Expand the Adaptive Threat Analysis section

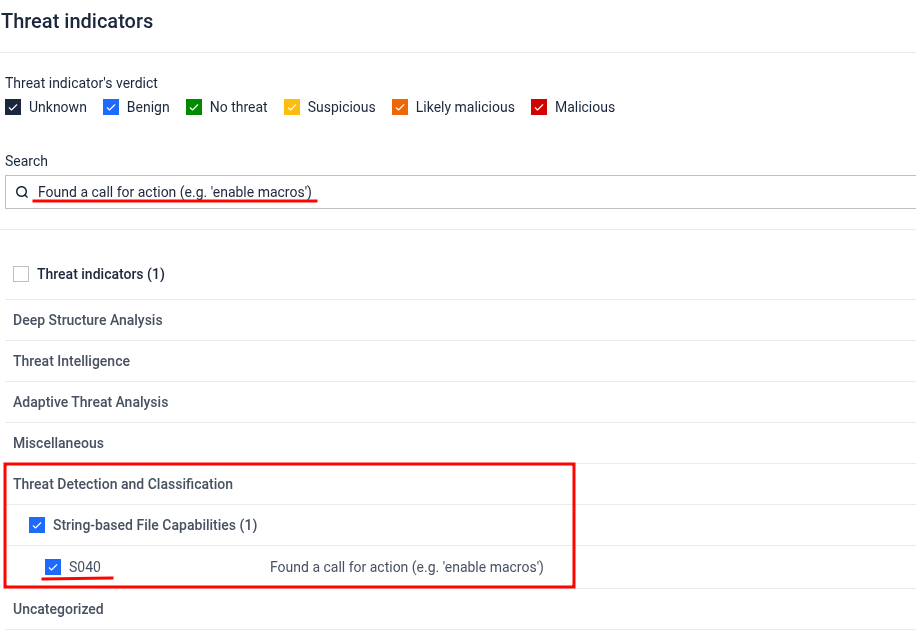pyautogui.click(x=460, y=402)
